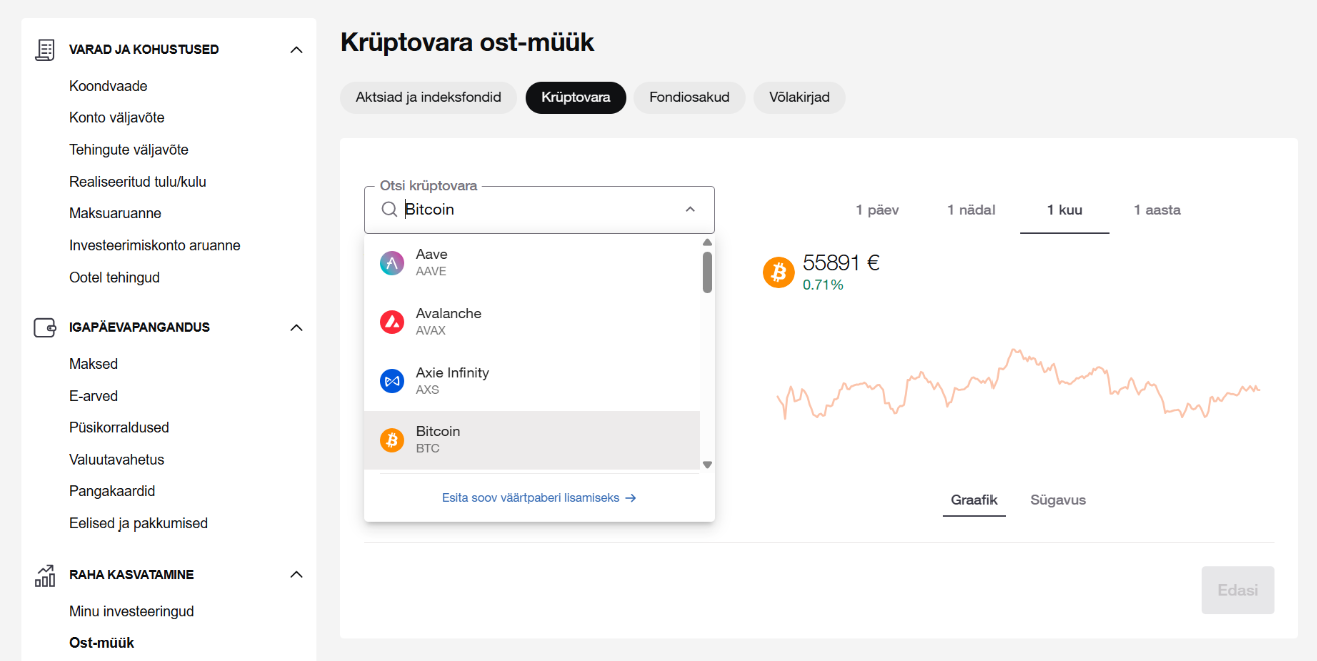The height and width of the screenshot is (661, 1317).
Task: Collapse the Varad ja kohustused section
Action: 296,49
